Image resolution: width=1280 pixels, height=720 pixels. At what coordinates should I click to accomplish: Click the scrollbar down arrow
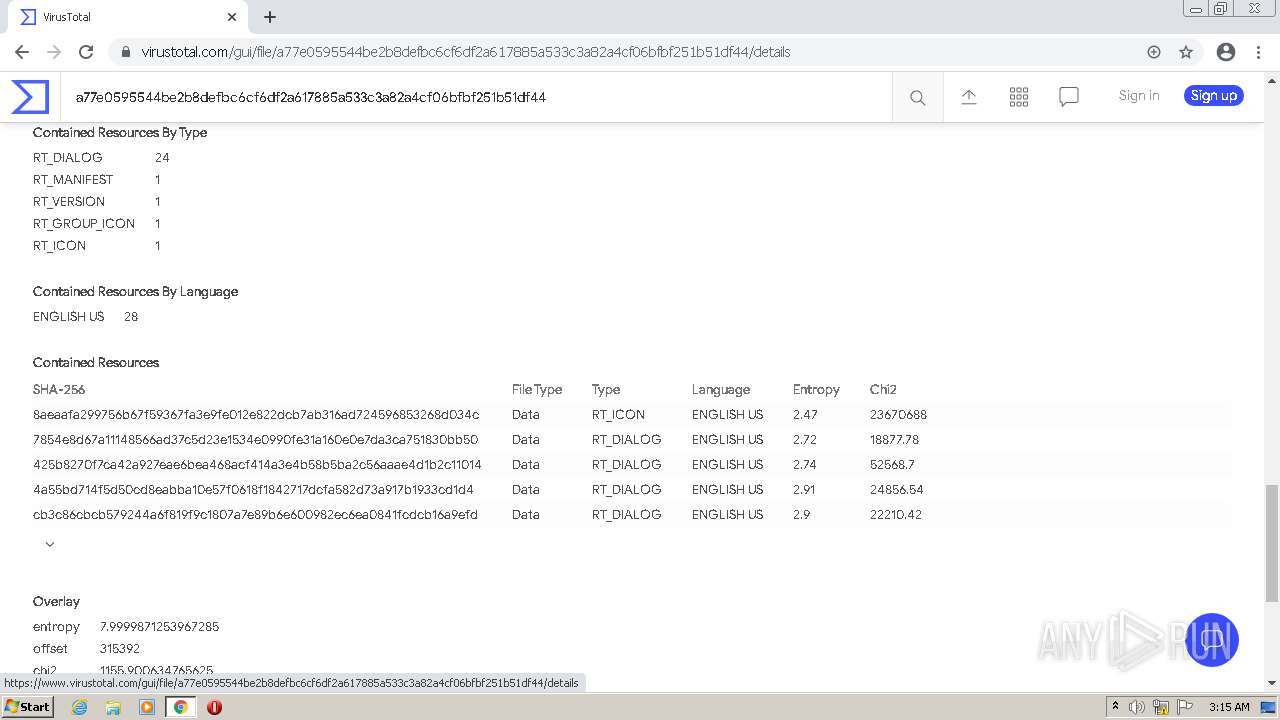1272,683
